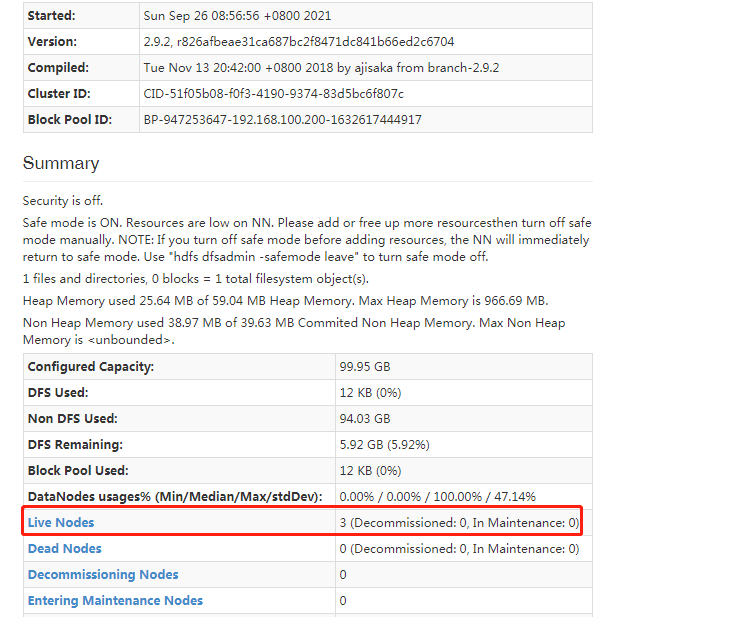Image resolution: width=748 pixels, height=617 pixels.
Task: Select the 94.03 GB value
Action: (x=365, y=418)
